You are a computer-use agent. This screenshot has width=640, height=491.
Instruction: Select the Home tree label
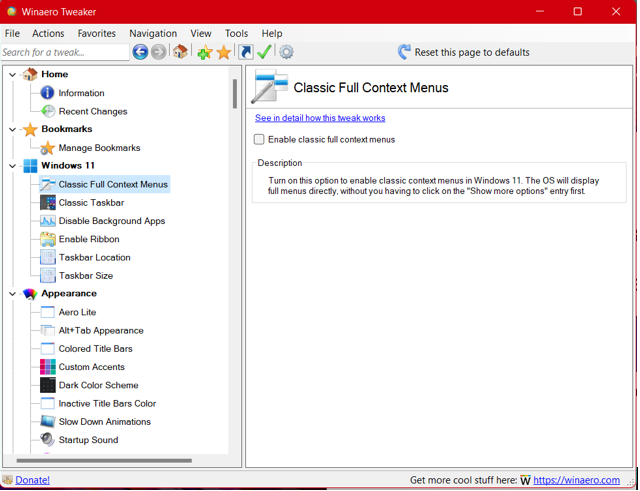tap(55, 74)
